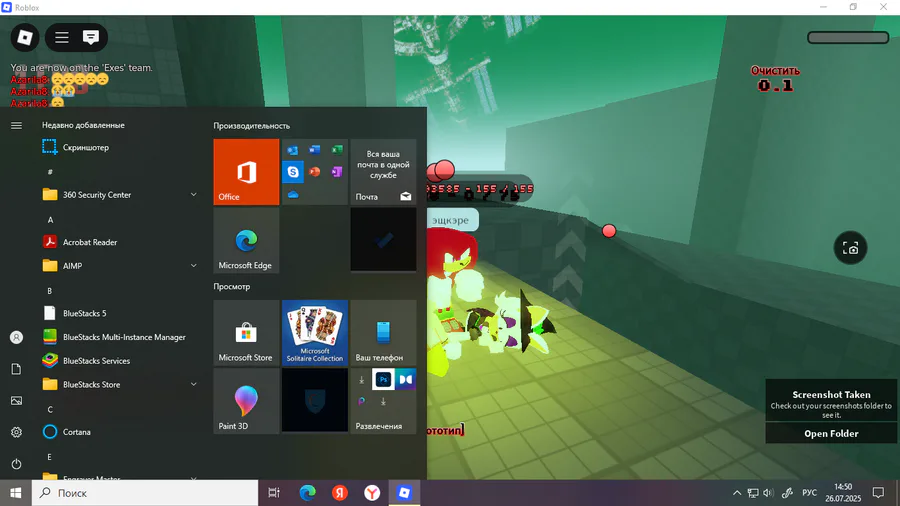Image resolution: width=900 pixels, height=506 pixels.
Task: Click the Поиск taskbar search box
Action: point(145,493)
